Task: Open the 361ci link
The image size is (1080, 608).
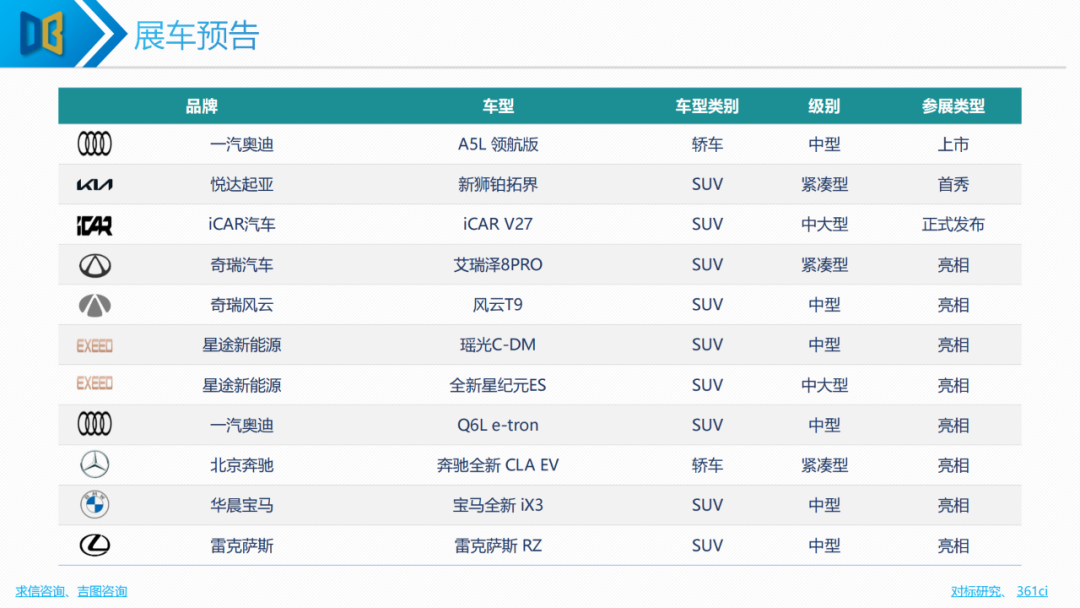Action: (x=1032, y=591)
